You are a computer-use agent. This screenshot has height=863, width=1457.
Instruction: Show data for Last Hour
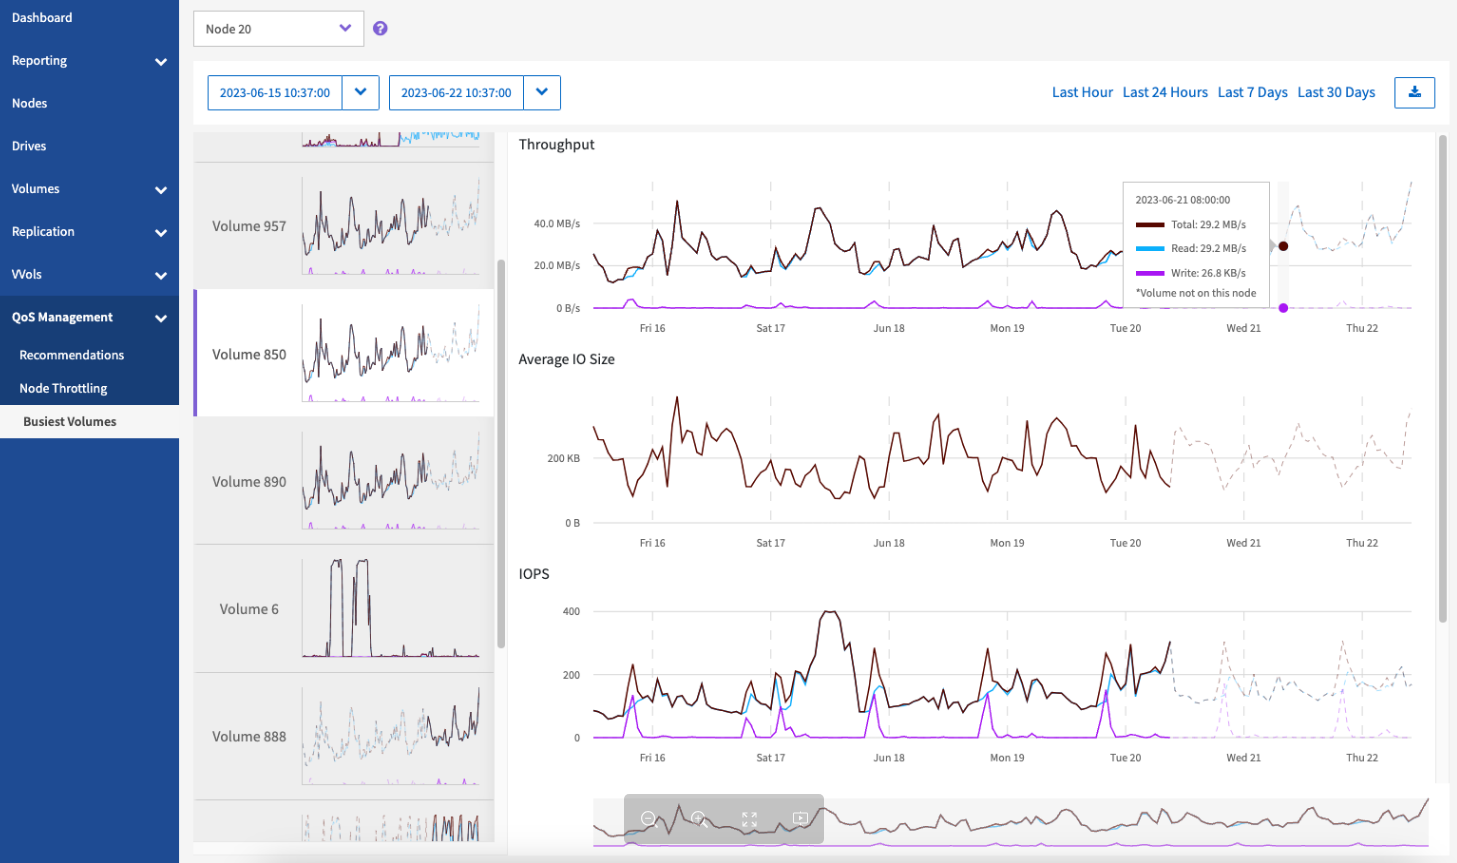(1082, 92)
